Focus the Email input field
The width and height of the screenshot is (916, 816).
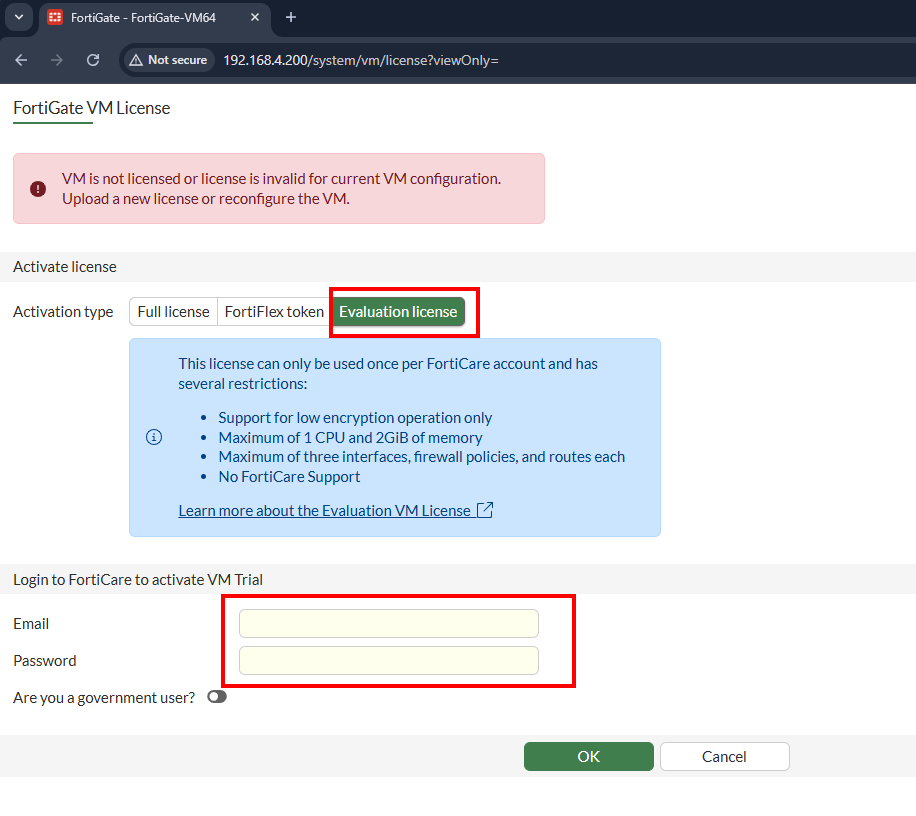388,624
